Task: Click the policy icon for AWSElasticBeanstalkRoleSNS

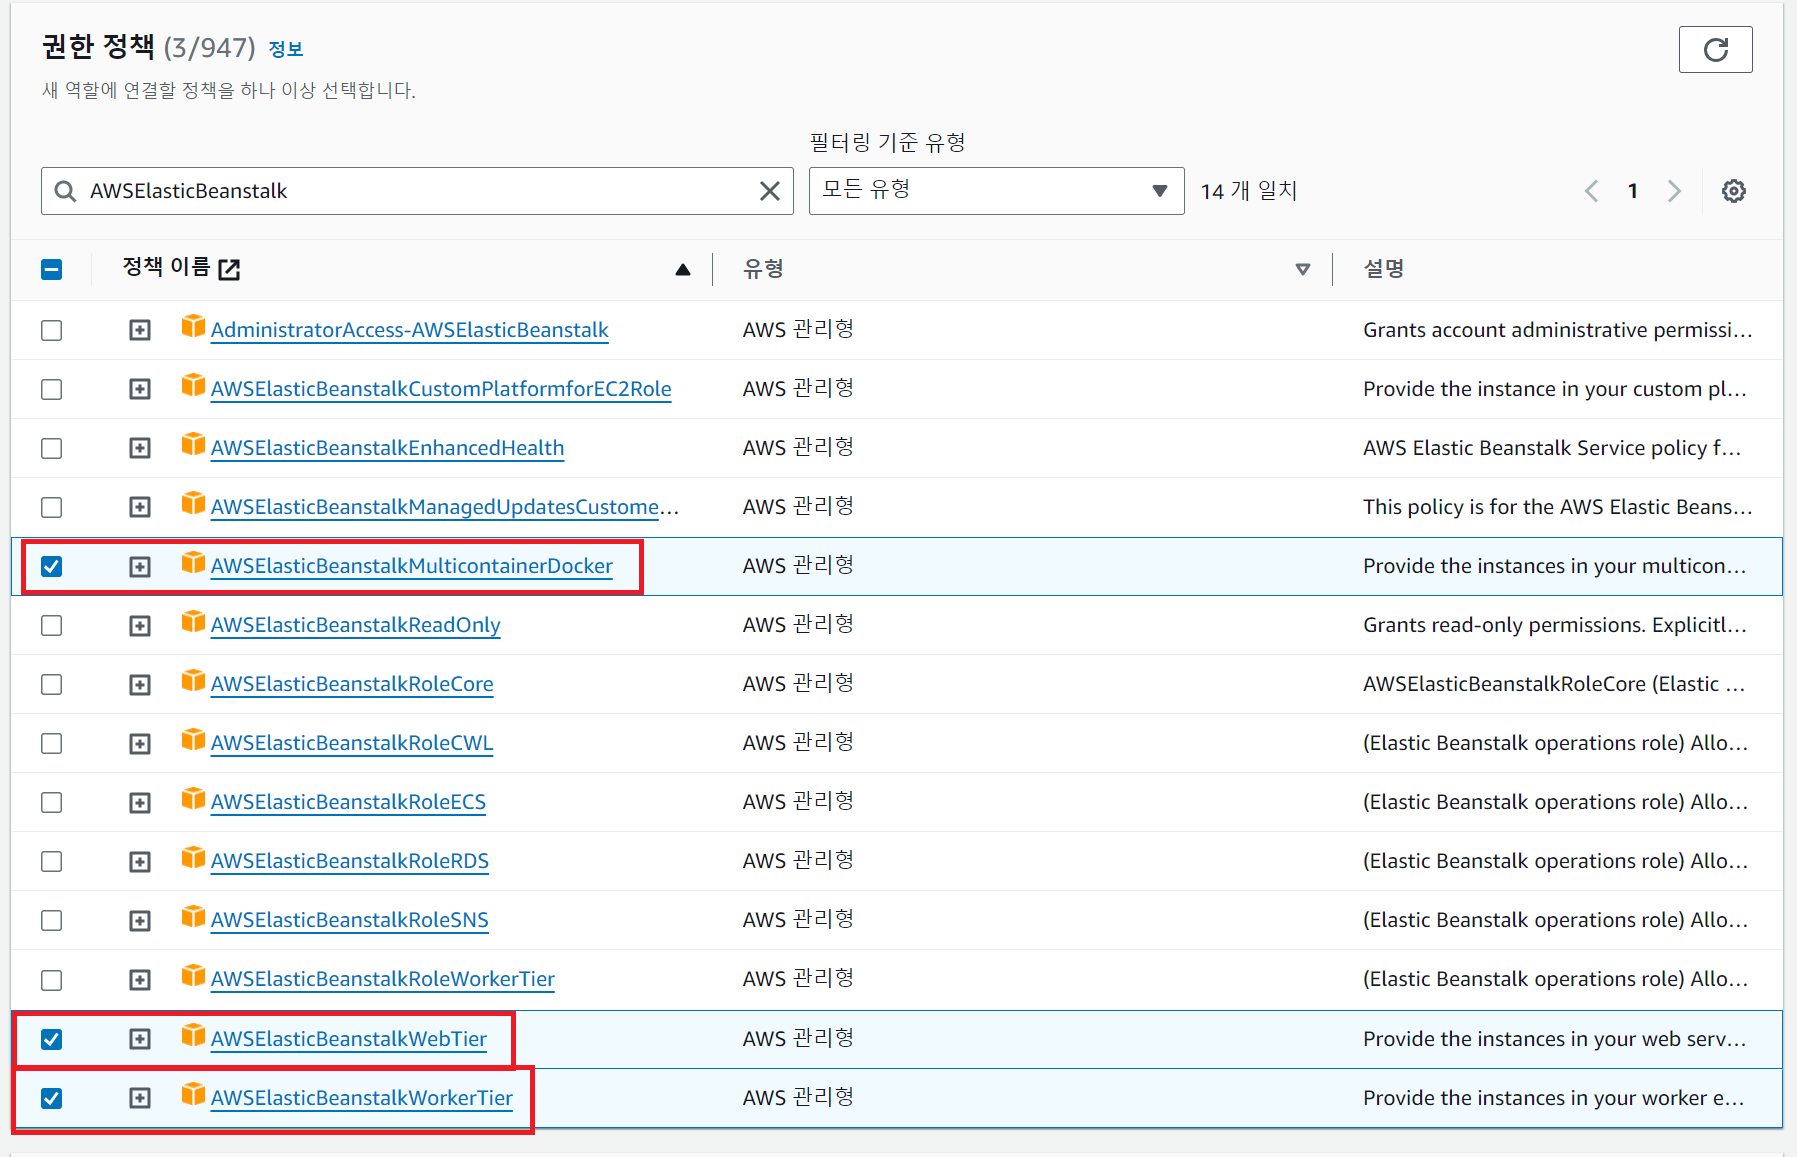Action: [x=193, y=918]
